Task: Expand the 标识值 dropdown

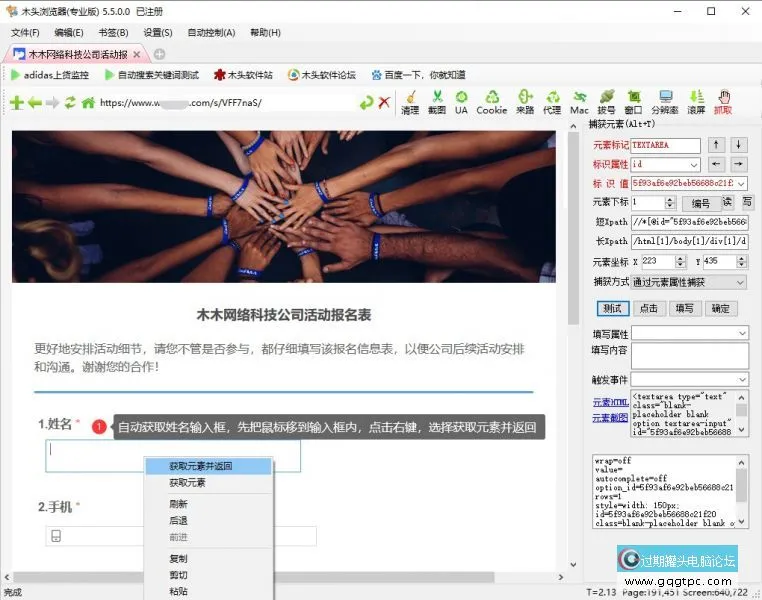Action: [x=741, y=184]
